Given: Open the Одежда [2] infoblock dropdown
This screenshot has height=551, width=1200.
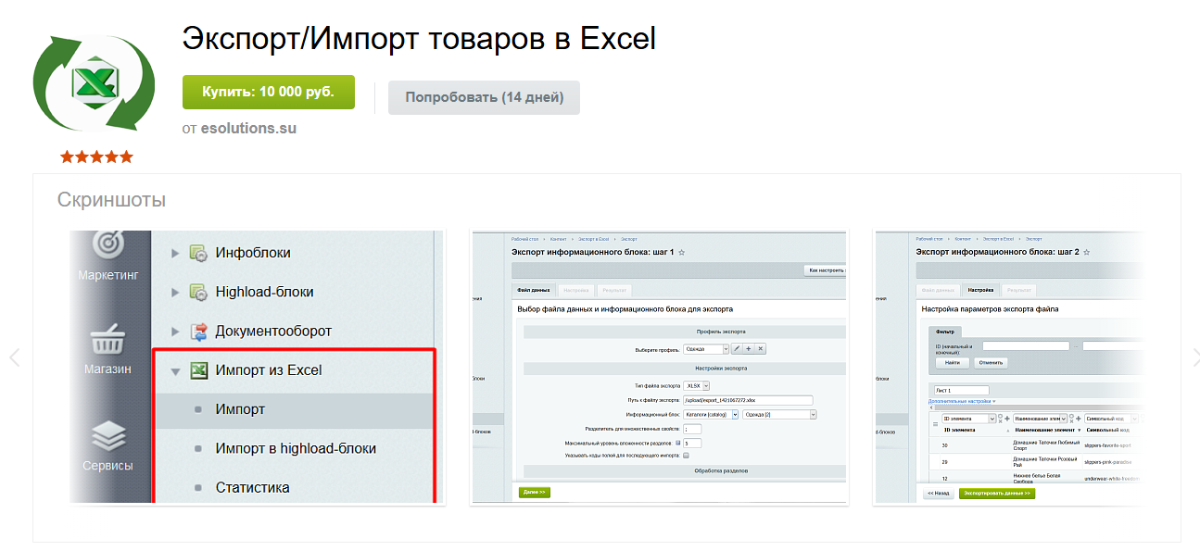Looking at the screenshot, I should pyautogui.click(x=780, y=414).
